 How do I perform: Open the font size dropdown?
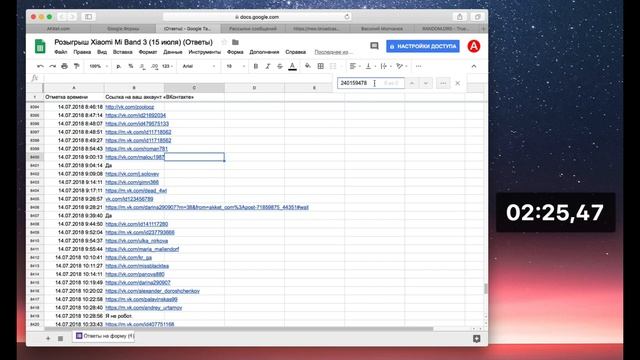[x=236, y=66]
